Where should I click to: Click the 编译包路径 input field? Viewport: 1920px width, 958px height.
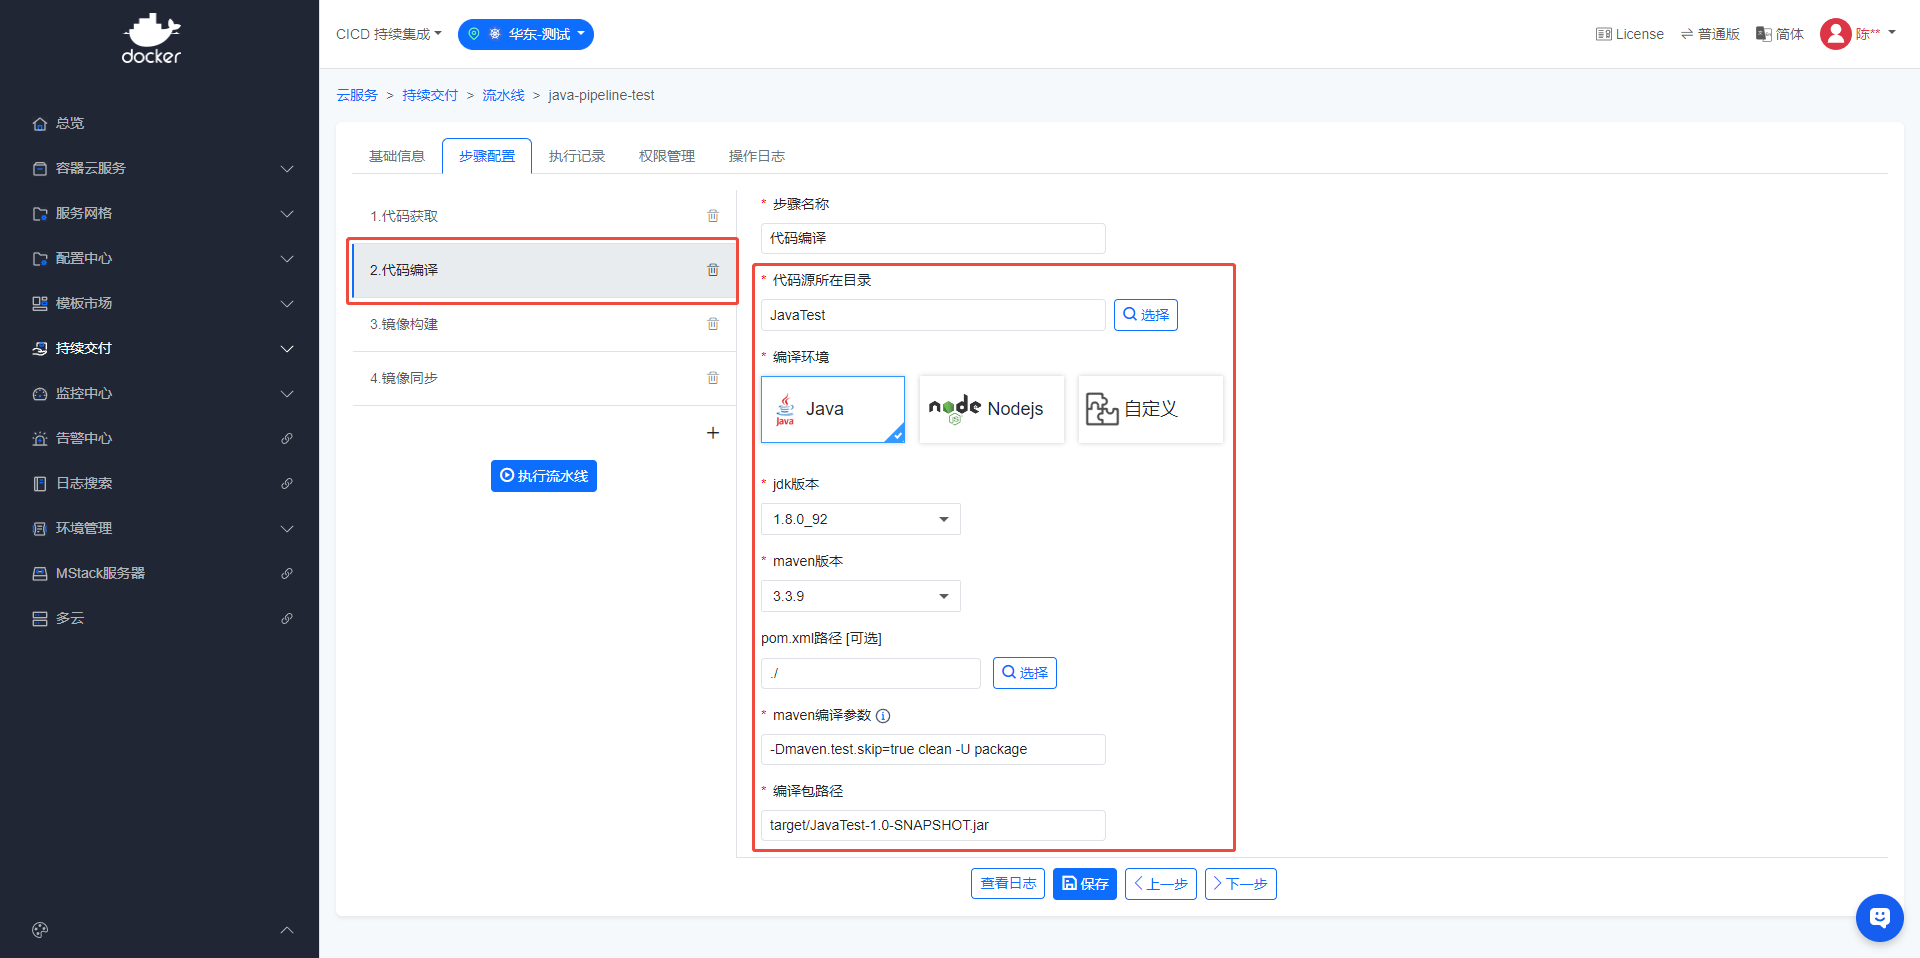pyautogui.click(x=932, y=825)
